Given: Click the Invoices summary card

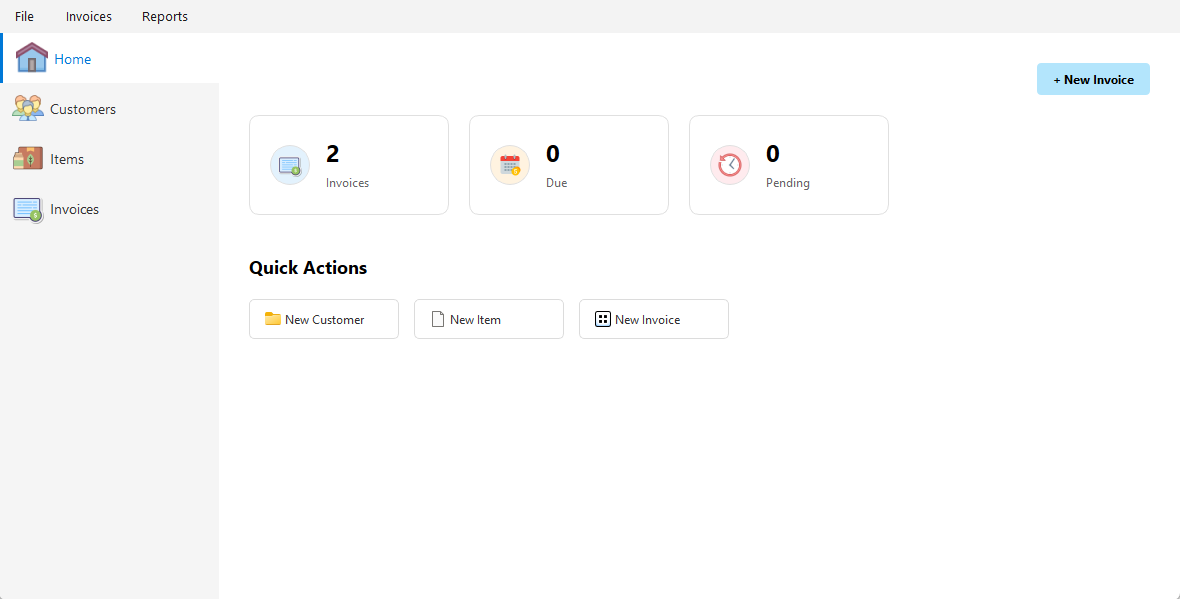Looking at the screenshot, I should tap(348, 164).
